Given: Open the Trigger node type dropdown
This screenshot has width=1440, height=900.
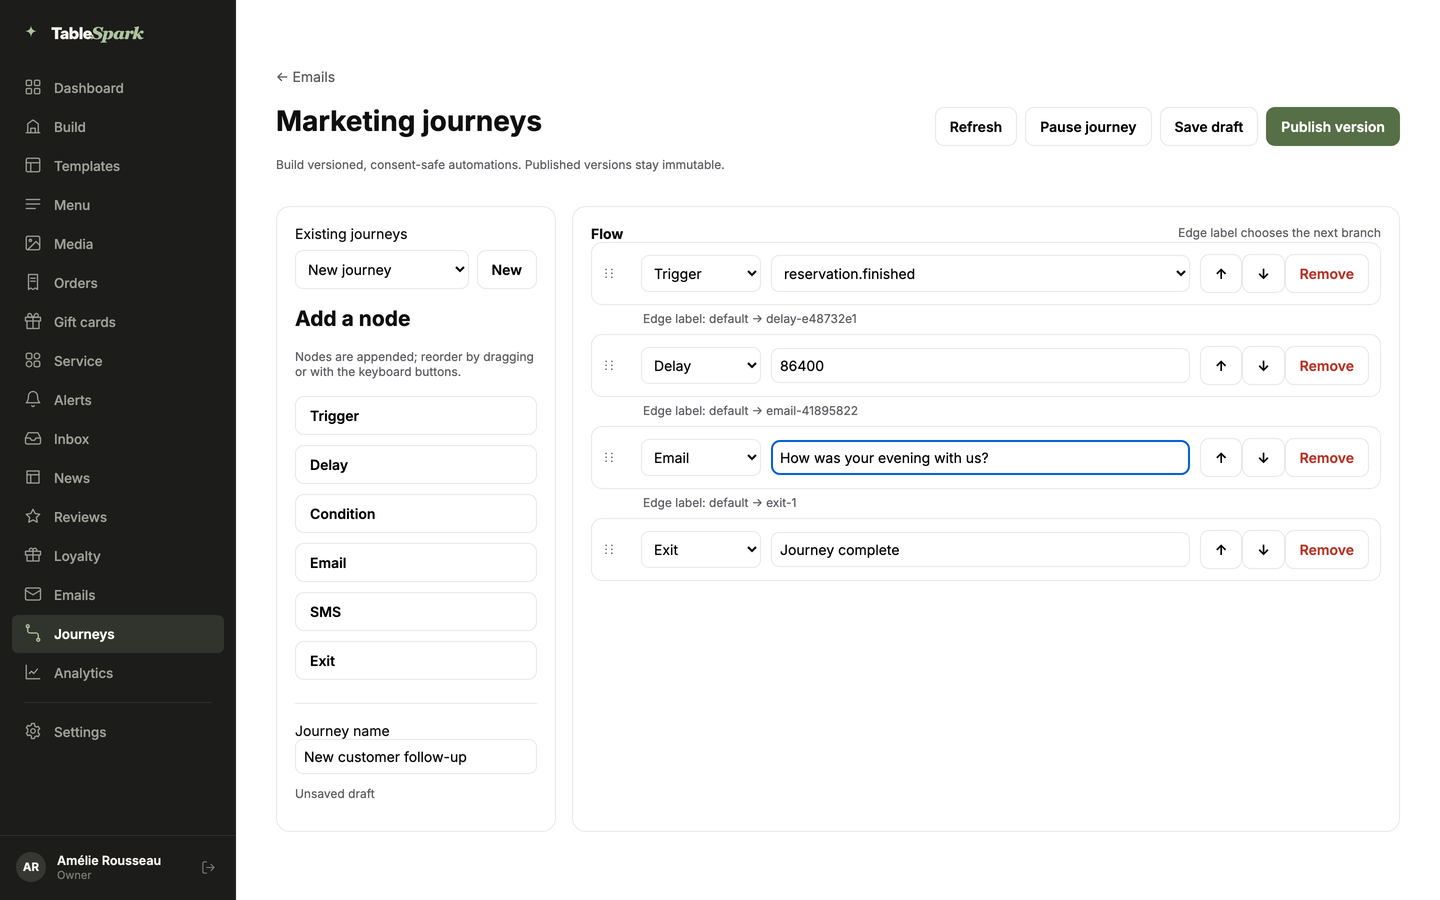Looking at the screenshot, I should click(x=701, y=274).
